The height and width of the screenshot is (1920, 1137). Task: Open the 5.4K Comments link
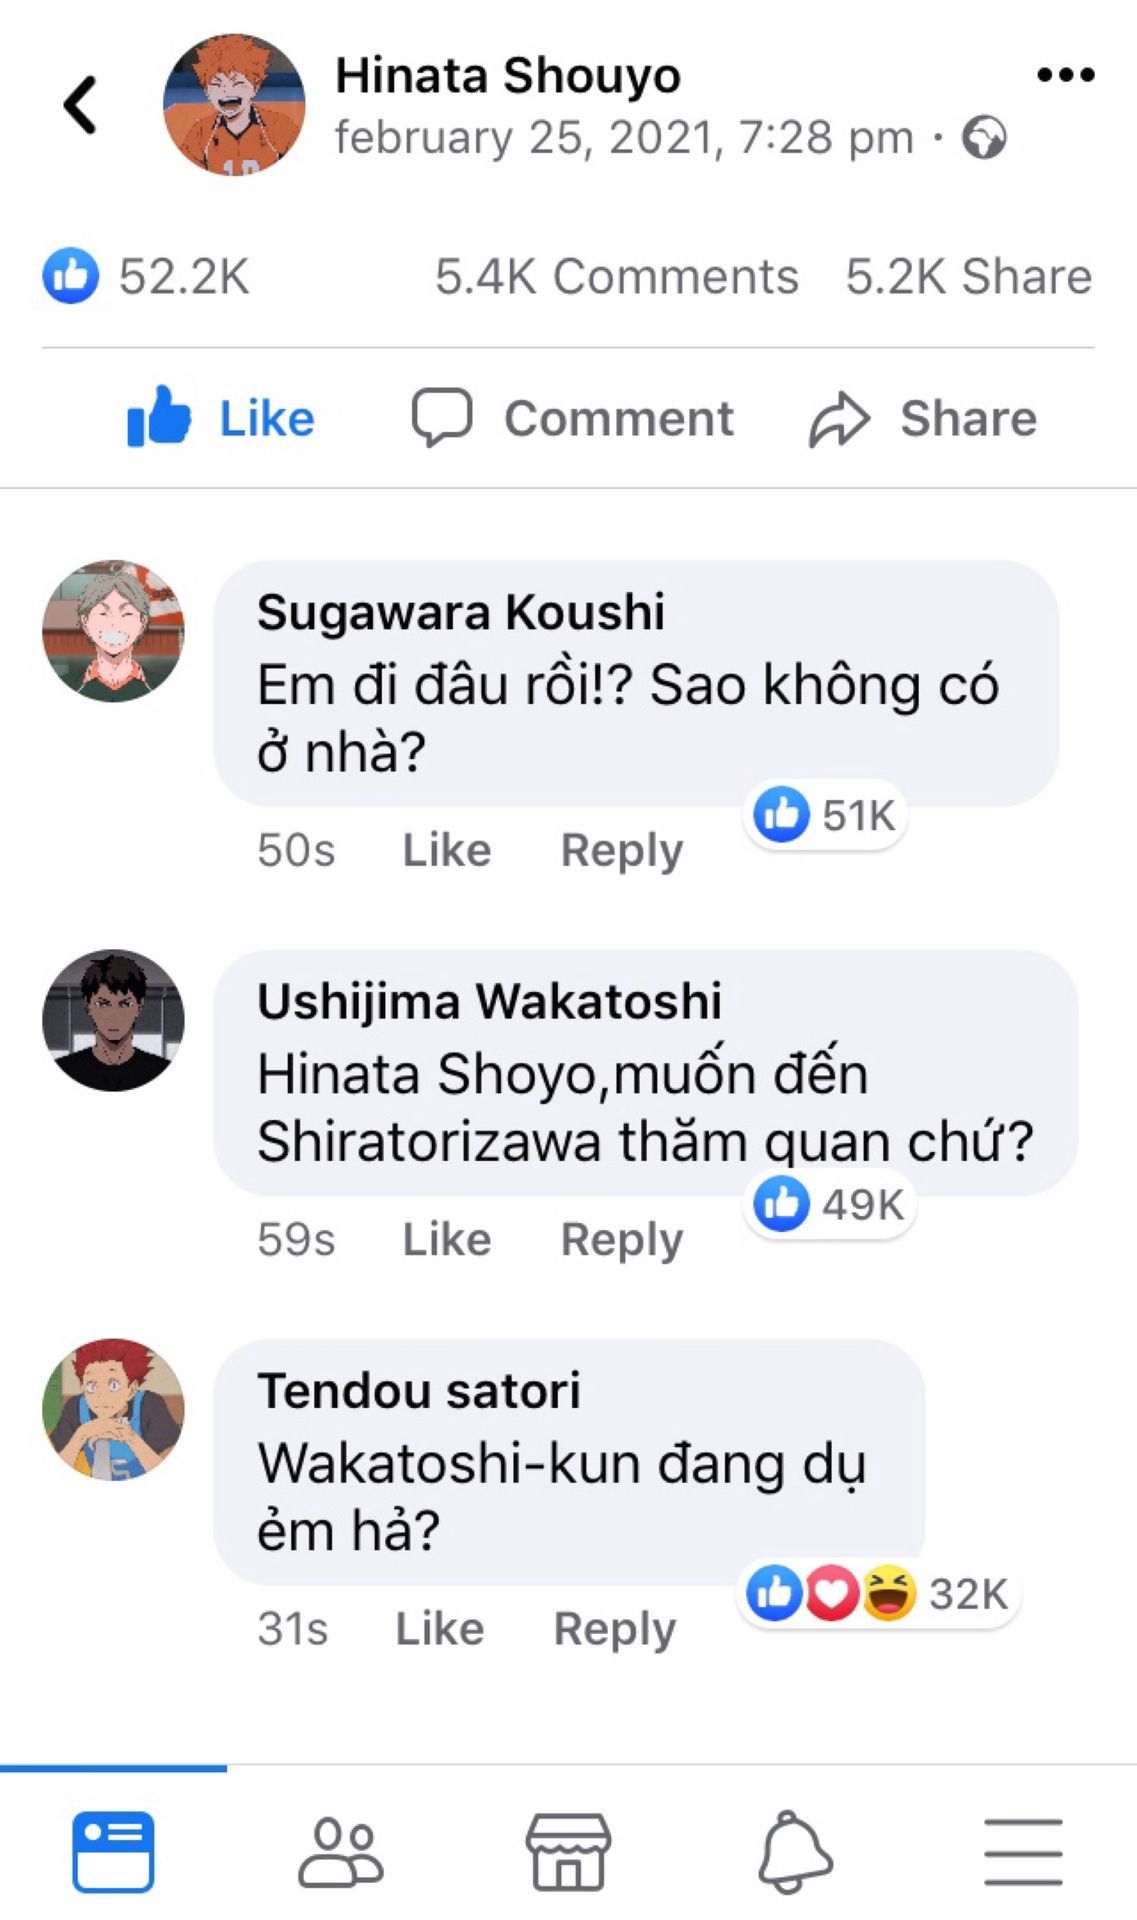(616, 277)
